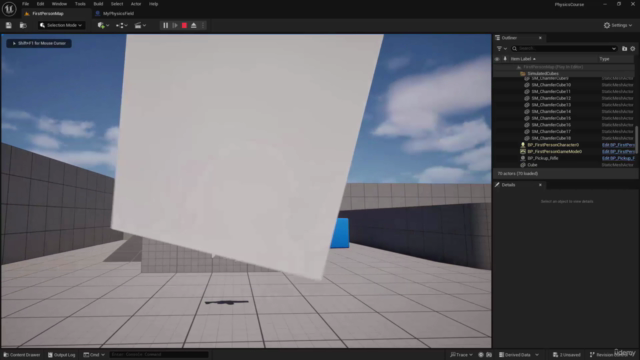Click the BP_FirstPersonCharacter0 pawn icon
This screenshot has height=360, width=640.
[x=523, y=145]
